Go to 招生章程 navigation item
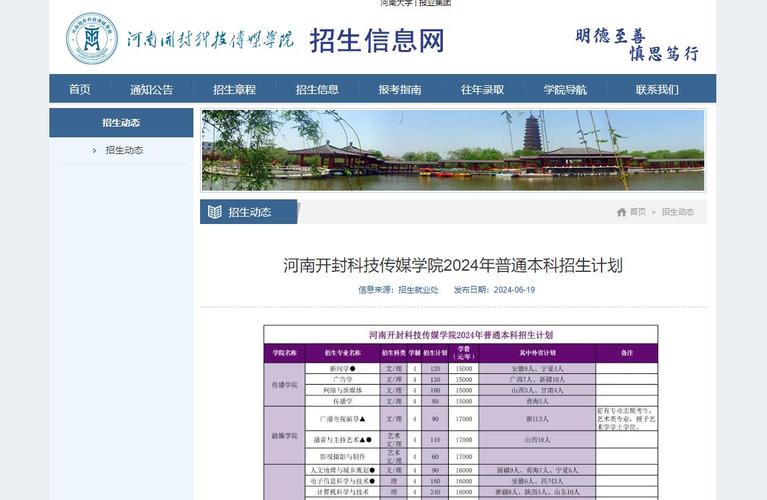The image size is (767, 500). [234, 90]
